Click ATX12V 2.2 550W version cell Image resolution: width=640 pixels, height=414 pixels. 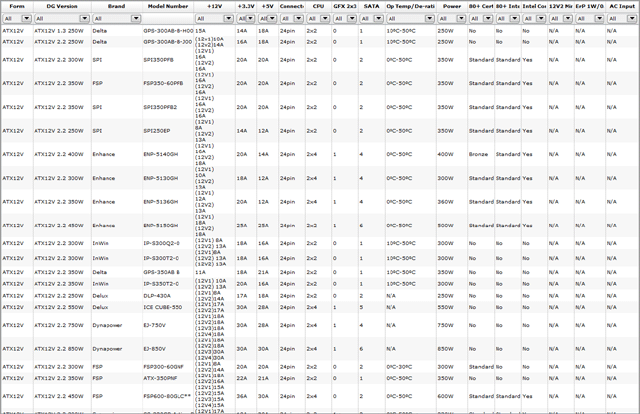(59, 307)
